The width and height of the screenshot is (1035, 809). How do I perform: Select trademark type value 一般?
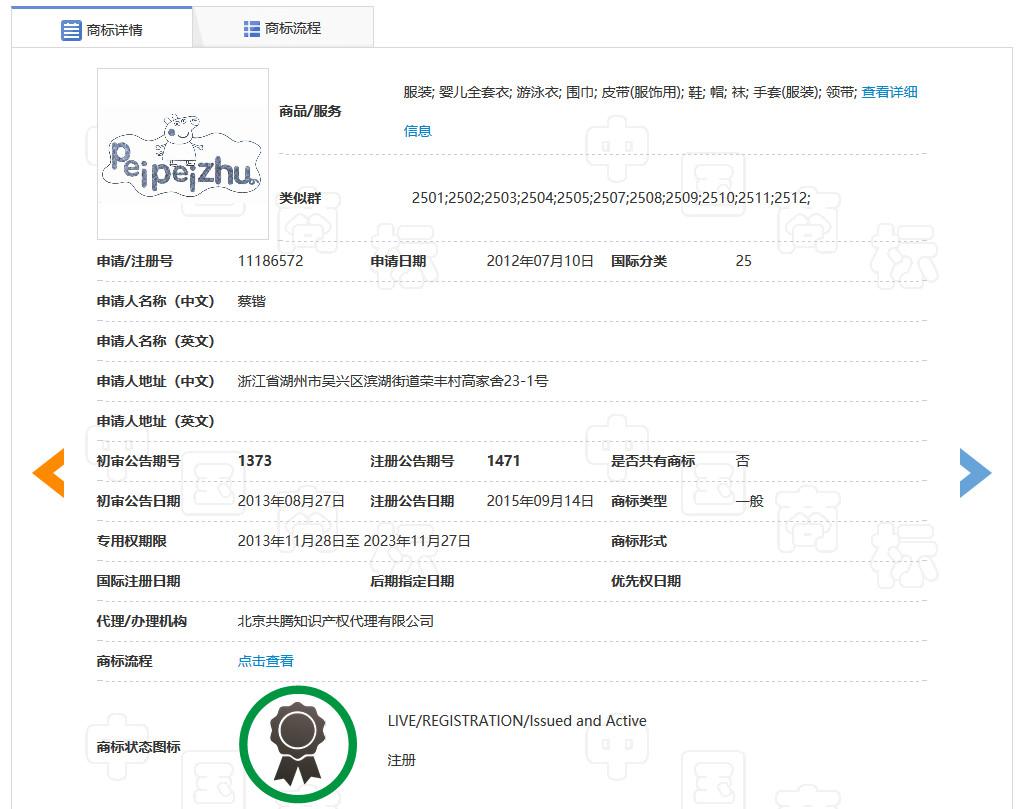pyautogui.click(x=750, y=502)
